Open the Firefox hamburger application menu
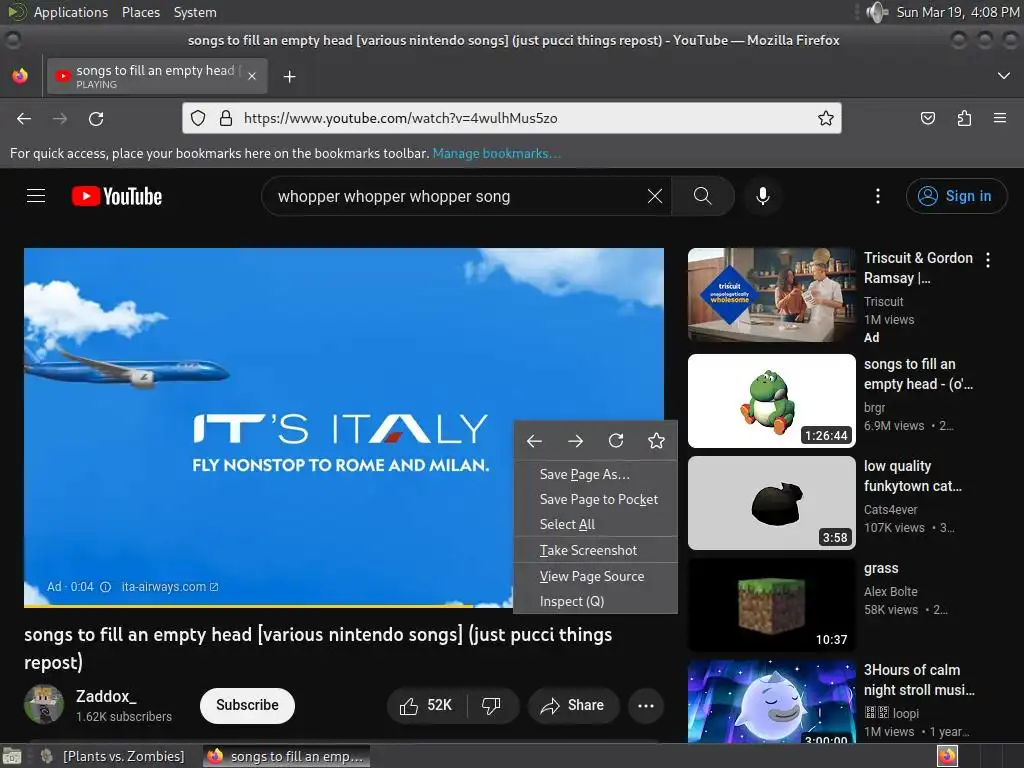 tap(1000, 118)
